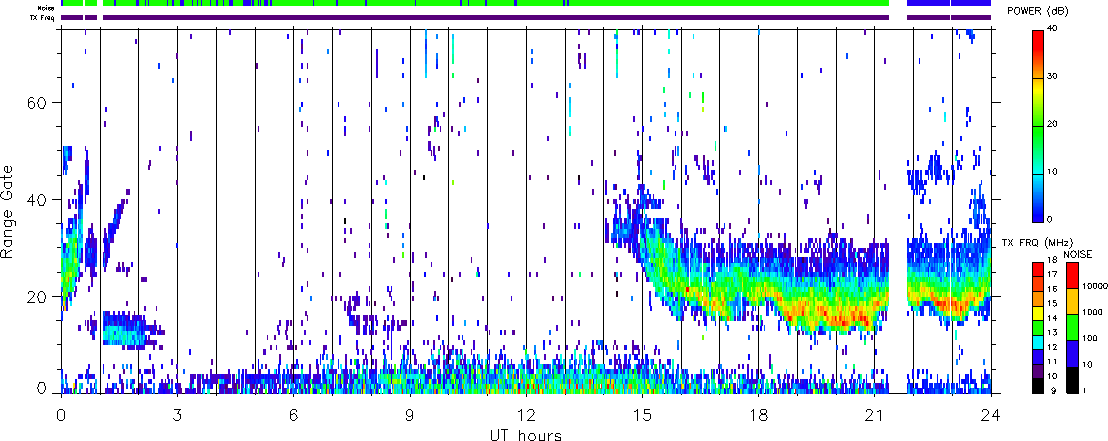This screenshot has width=1108, height=441.
Task: Click the red top segment of the NOISE color bar
Action: coord(1072,275)
